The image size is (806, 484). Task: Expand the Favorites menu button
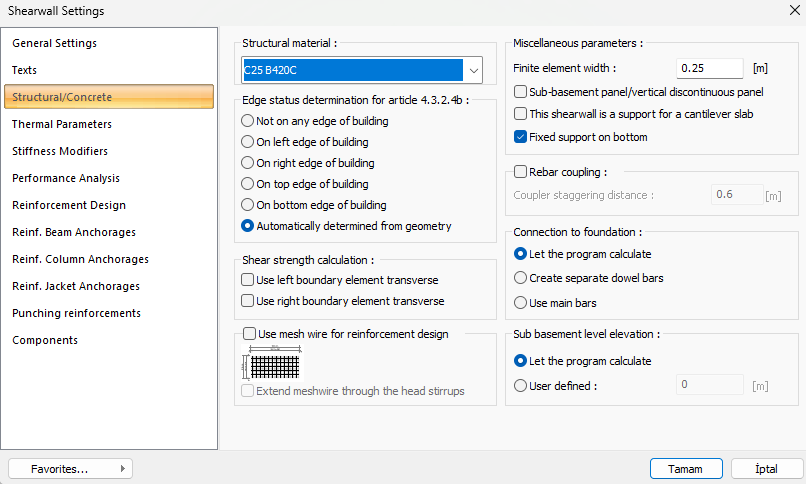click(x=70, y=468)
